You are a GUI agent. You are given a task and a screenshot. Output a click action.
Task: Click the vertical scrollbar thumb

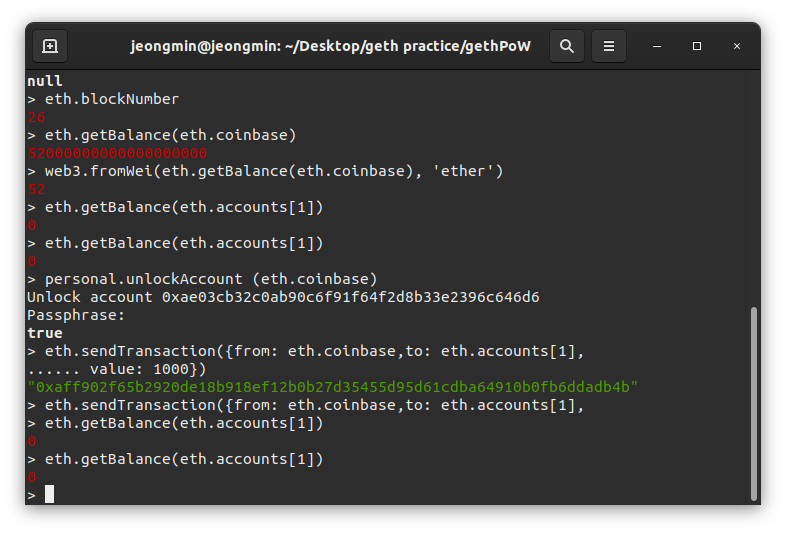[754, 400]
